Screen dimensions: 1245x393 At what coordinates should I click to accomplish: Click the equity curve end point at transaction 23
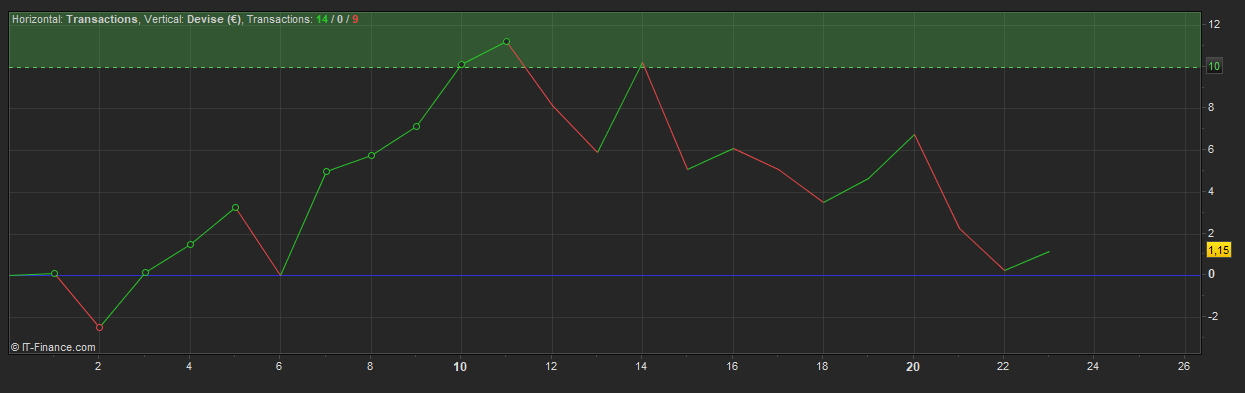(x=1049, y=251)
